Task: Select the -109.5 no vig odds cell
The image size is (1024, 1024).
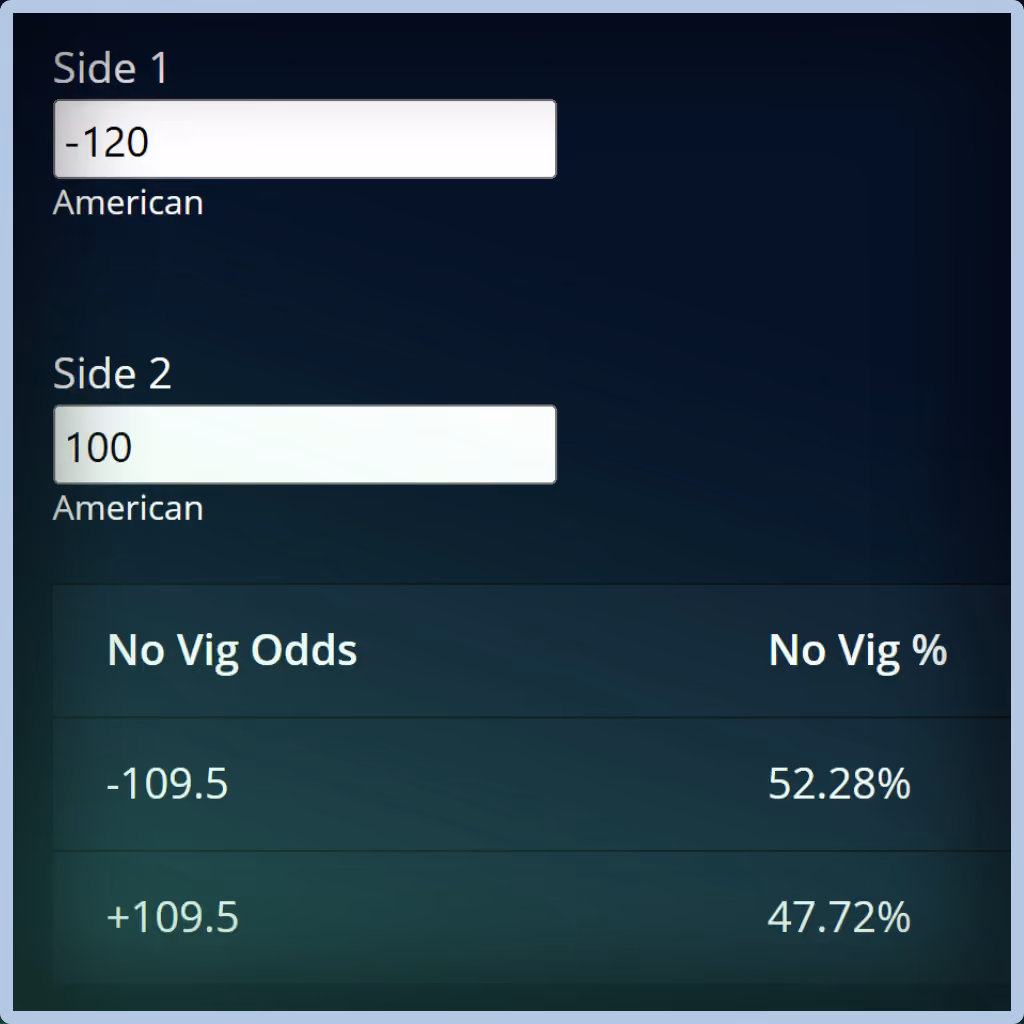Action: click(x=167, y=783)
